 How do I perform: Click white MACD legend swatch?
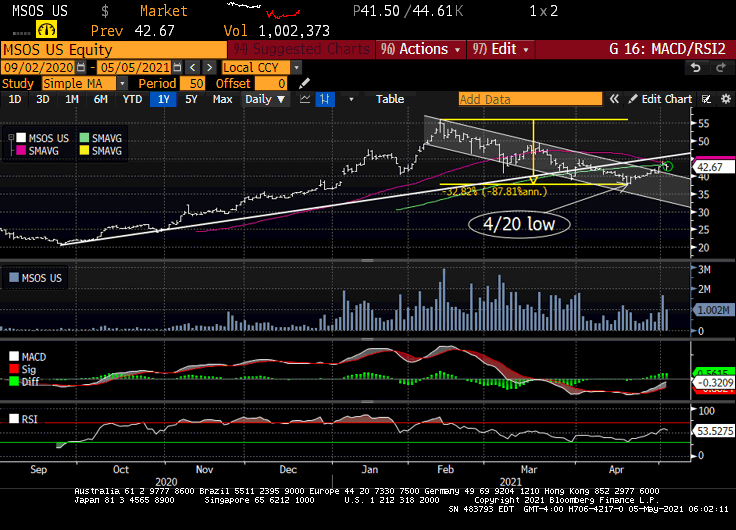tap(14, 356)
